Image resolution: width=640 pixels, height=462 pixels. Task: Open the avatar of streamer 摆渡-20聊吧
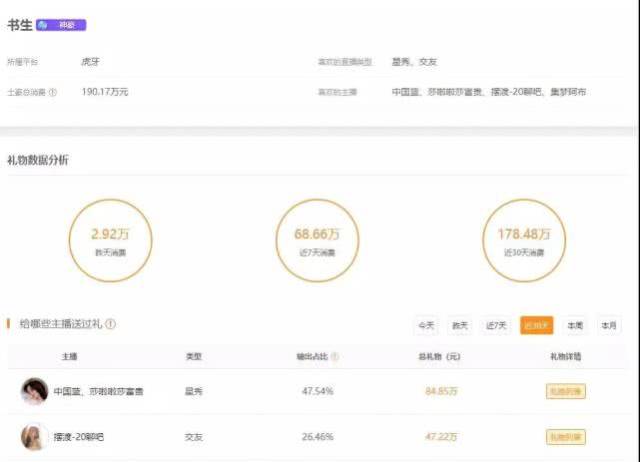pos(34,437)
